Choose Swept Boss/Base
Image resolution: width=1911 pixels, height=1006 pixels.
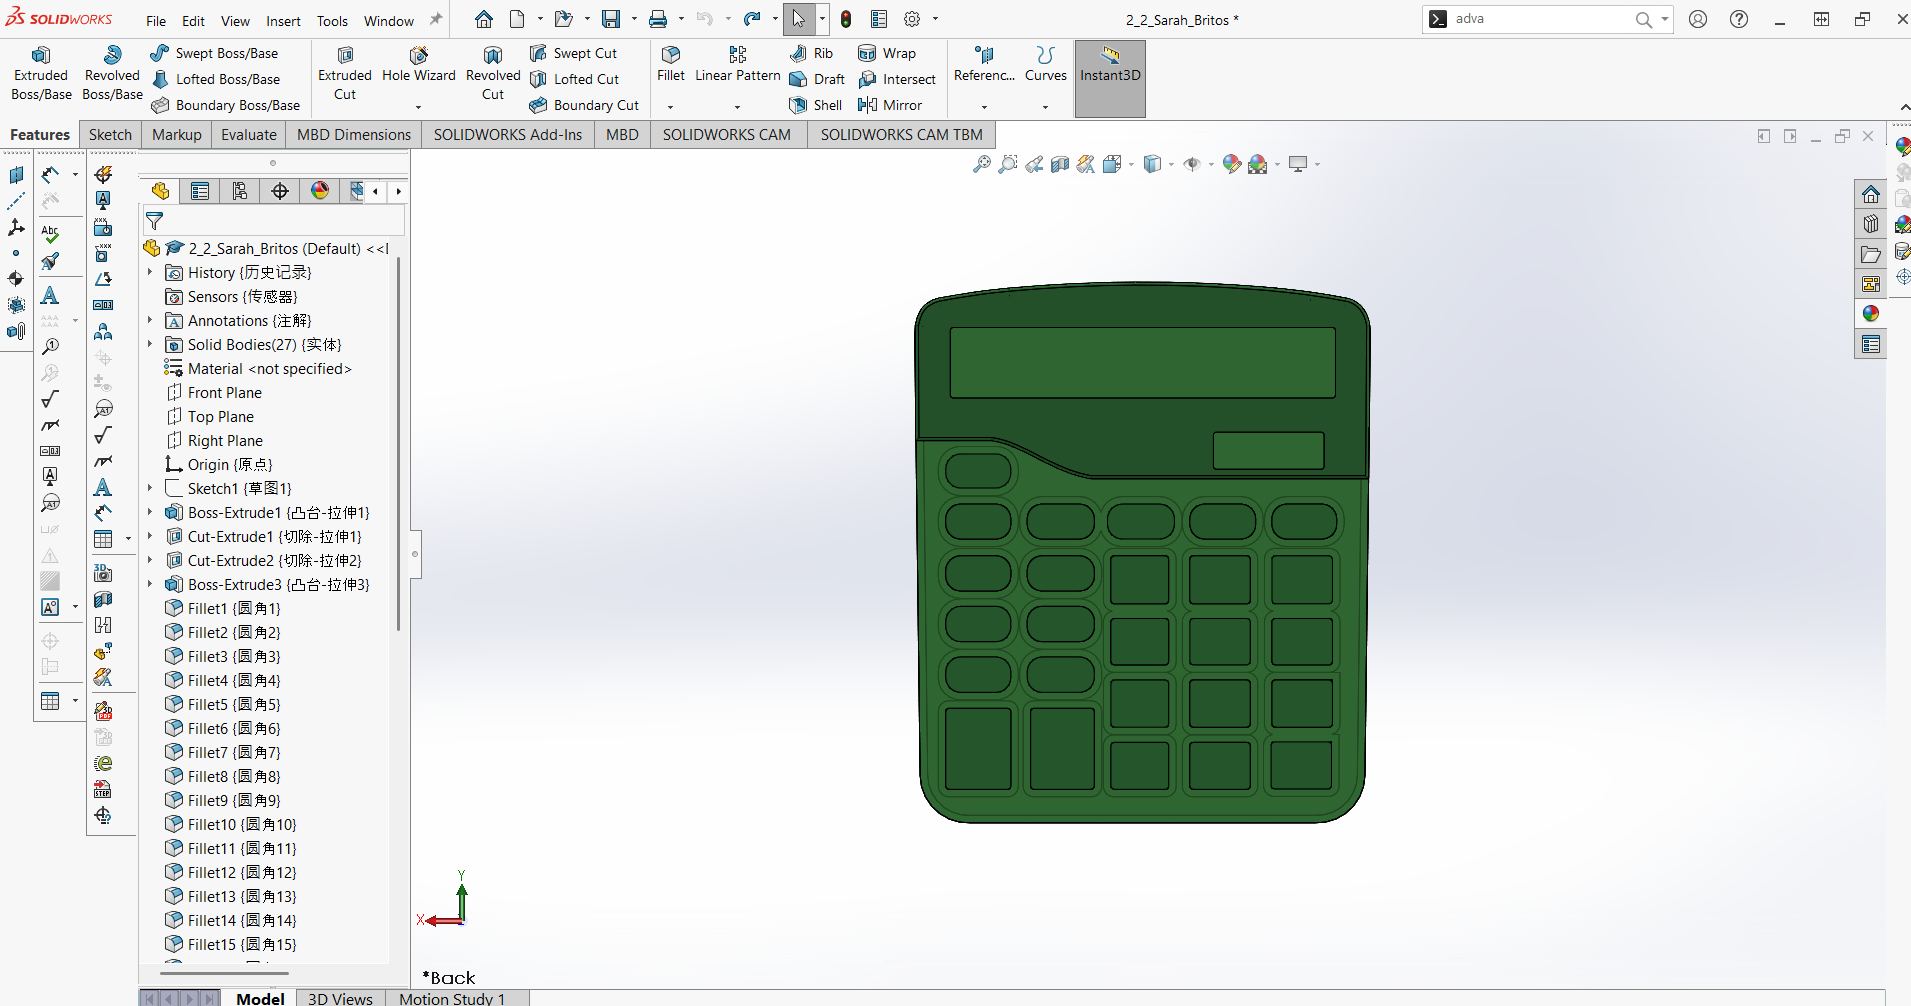click(214, 53)
